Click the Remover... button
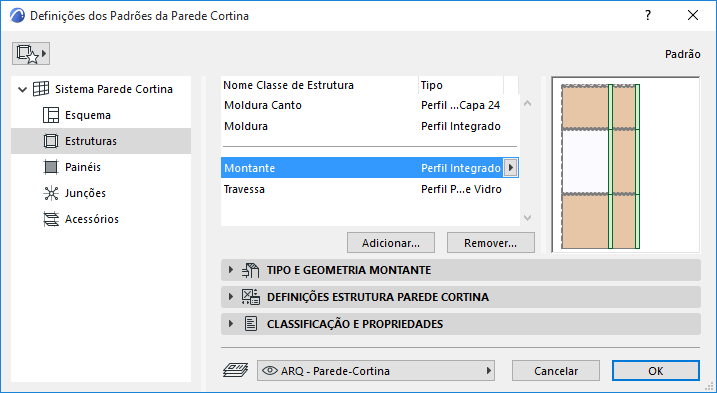This screenshot has width=717, height=393. 491,243
